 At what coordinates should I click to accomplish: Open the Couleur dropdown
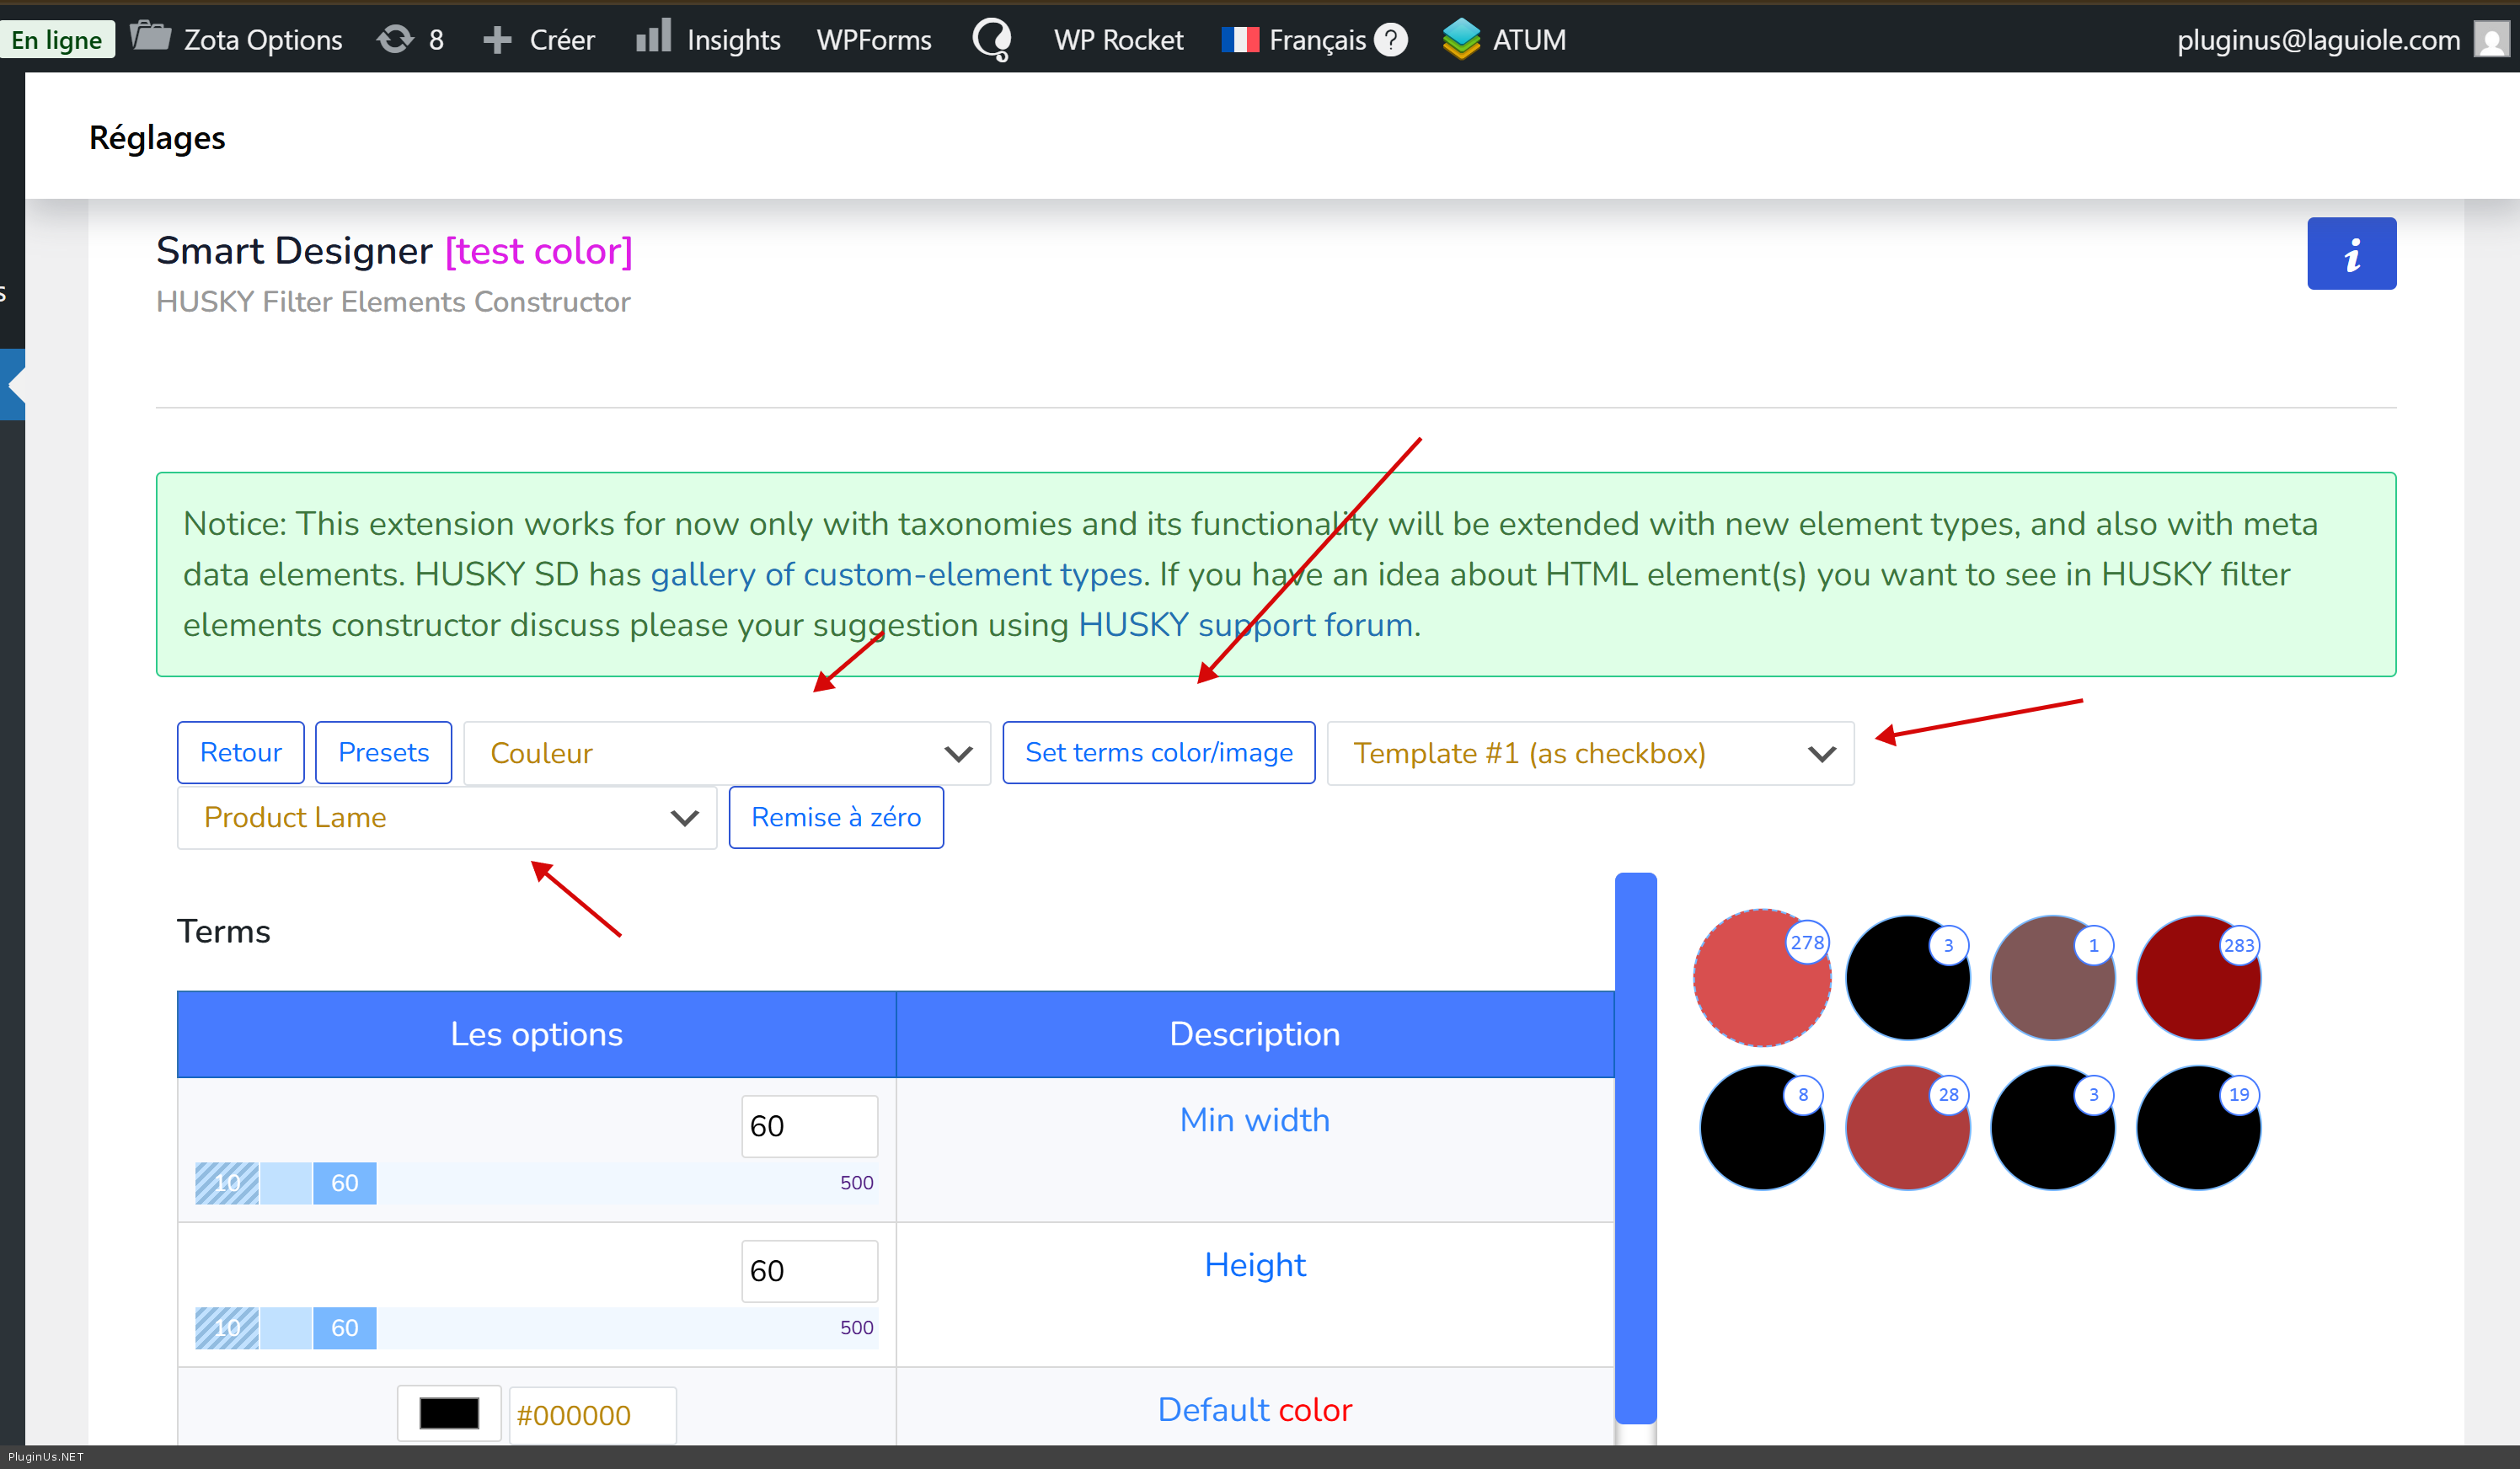pyautogui.click(x=727, y=753)
